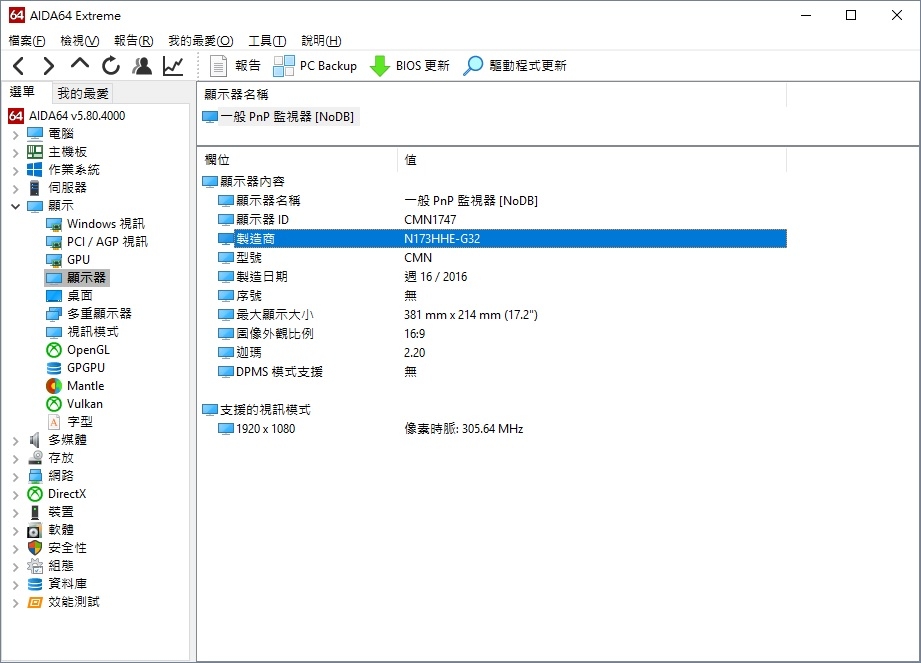Go forward with the right arrow icon
Screen dimensions: 921x663
[48, 66]
